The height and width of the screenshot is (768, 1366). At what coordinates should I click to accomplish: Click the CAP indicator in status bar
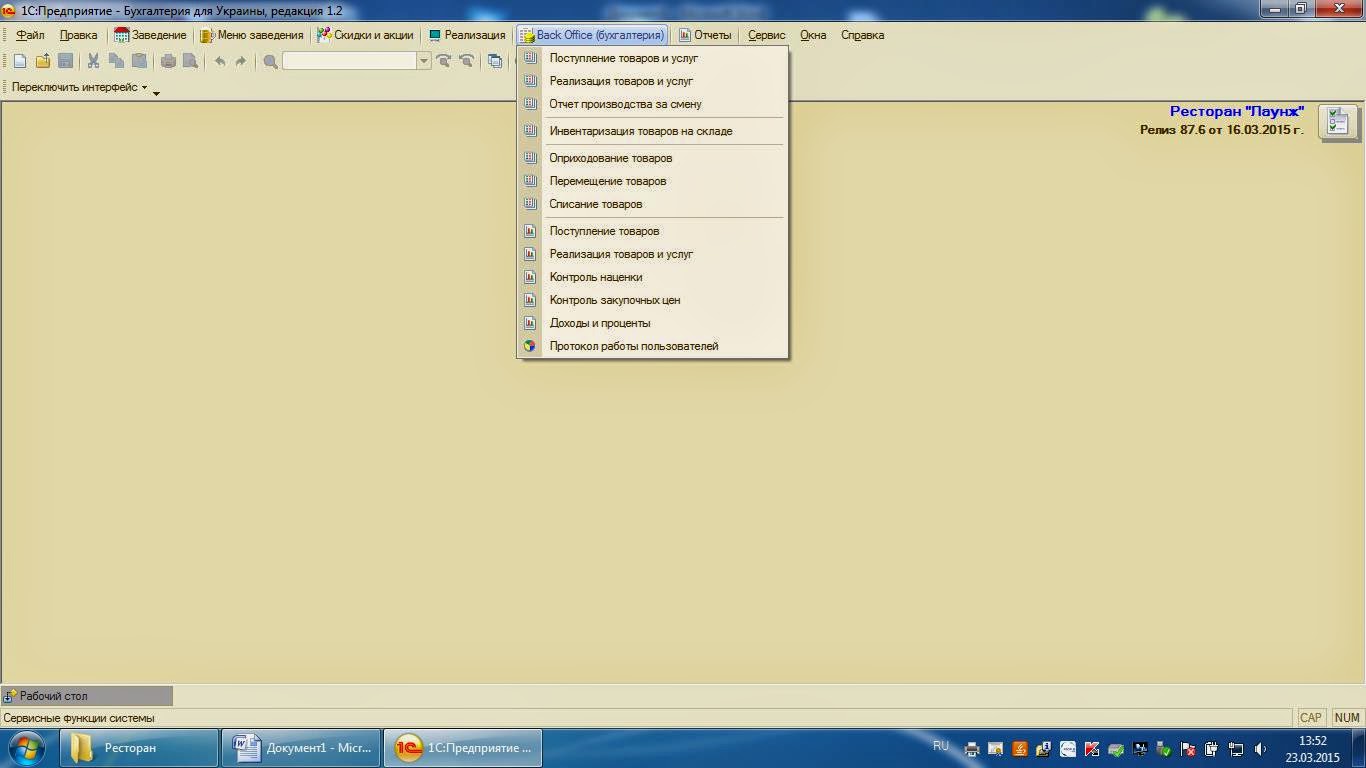[1311, 718]
